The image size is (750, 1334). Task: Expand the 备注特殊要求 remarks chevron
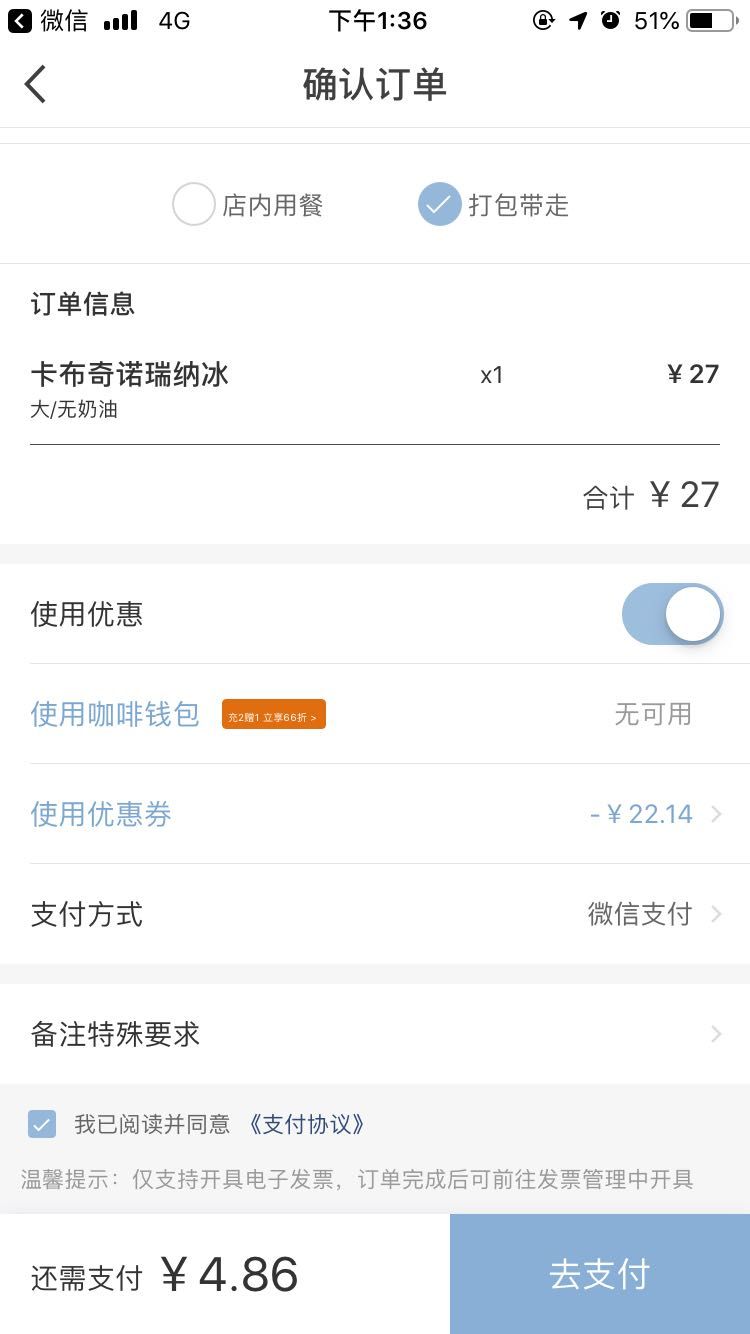(716, 1034)
